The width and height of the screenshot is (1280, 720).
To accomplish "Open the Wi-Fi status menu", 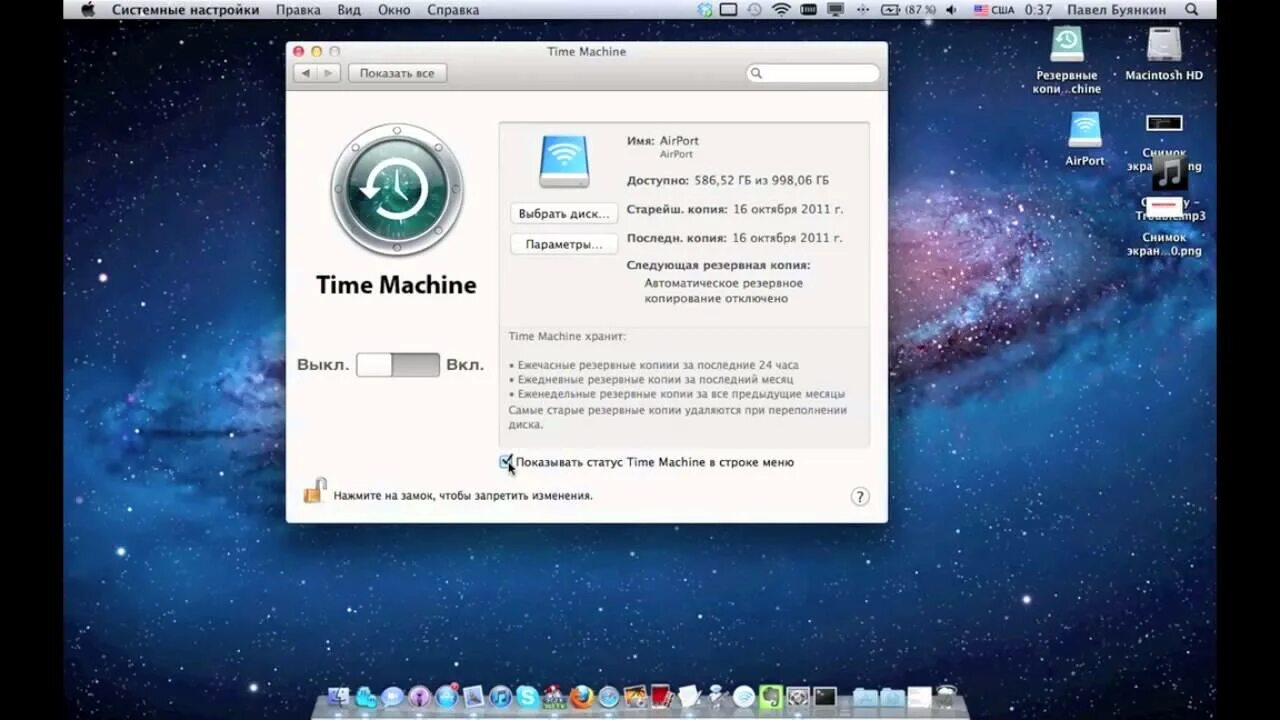I will coord(781,9).
